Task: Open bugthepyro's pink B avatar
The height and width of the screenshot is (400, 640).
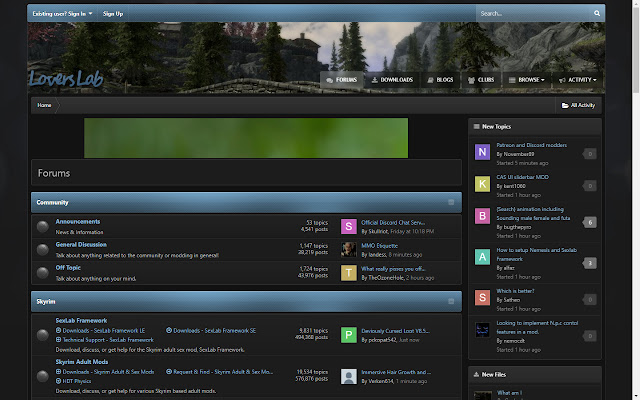Action: (x=482, y=216)
